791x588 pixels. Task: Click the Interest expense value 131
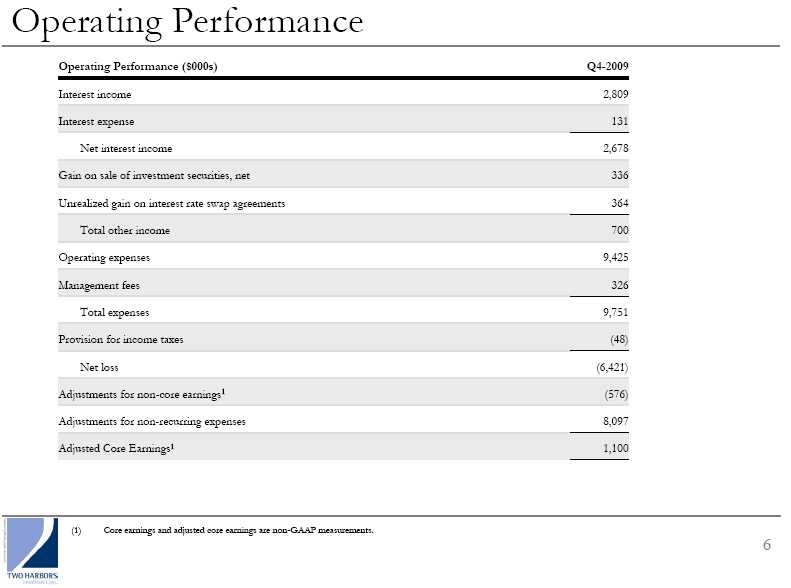click(x=619, y=121)
